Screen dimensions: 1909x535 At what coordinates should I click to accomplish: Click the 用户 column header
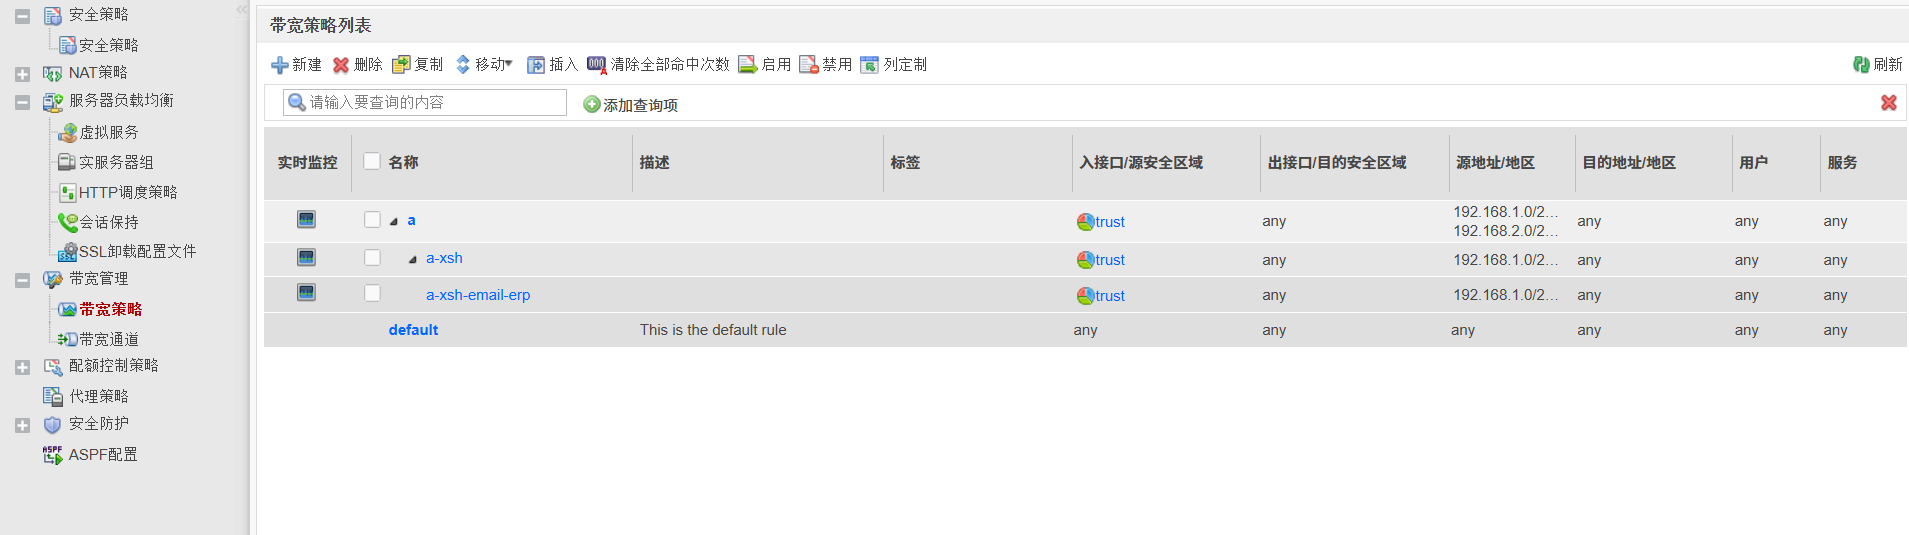tap(1754, 162)
